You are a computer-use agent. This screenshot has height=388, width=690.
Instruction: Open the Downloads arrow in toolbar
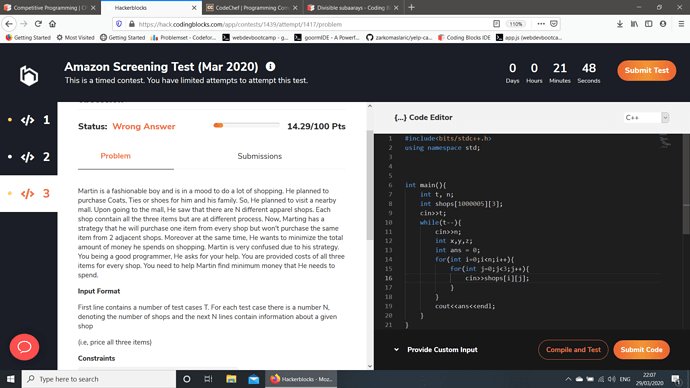[620, 24]
